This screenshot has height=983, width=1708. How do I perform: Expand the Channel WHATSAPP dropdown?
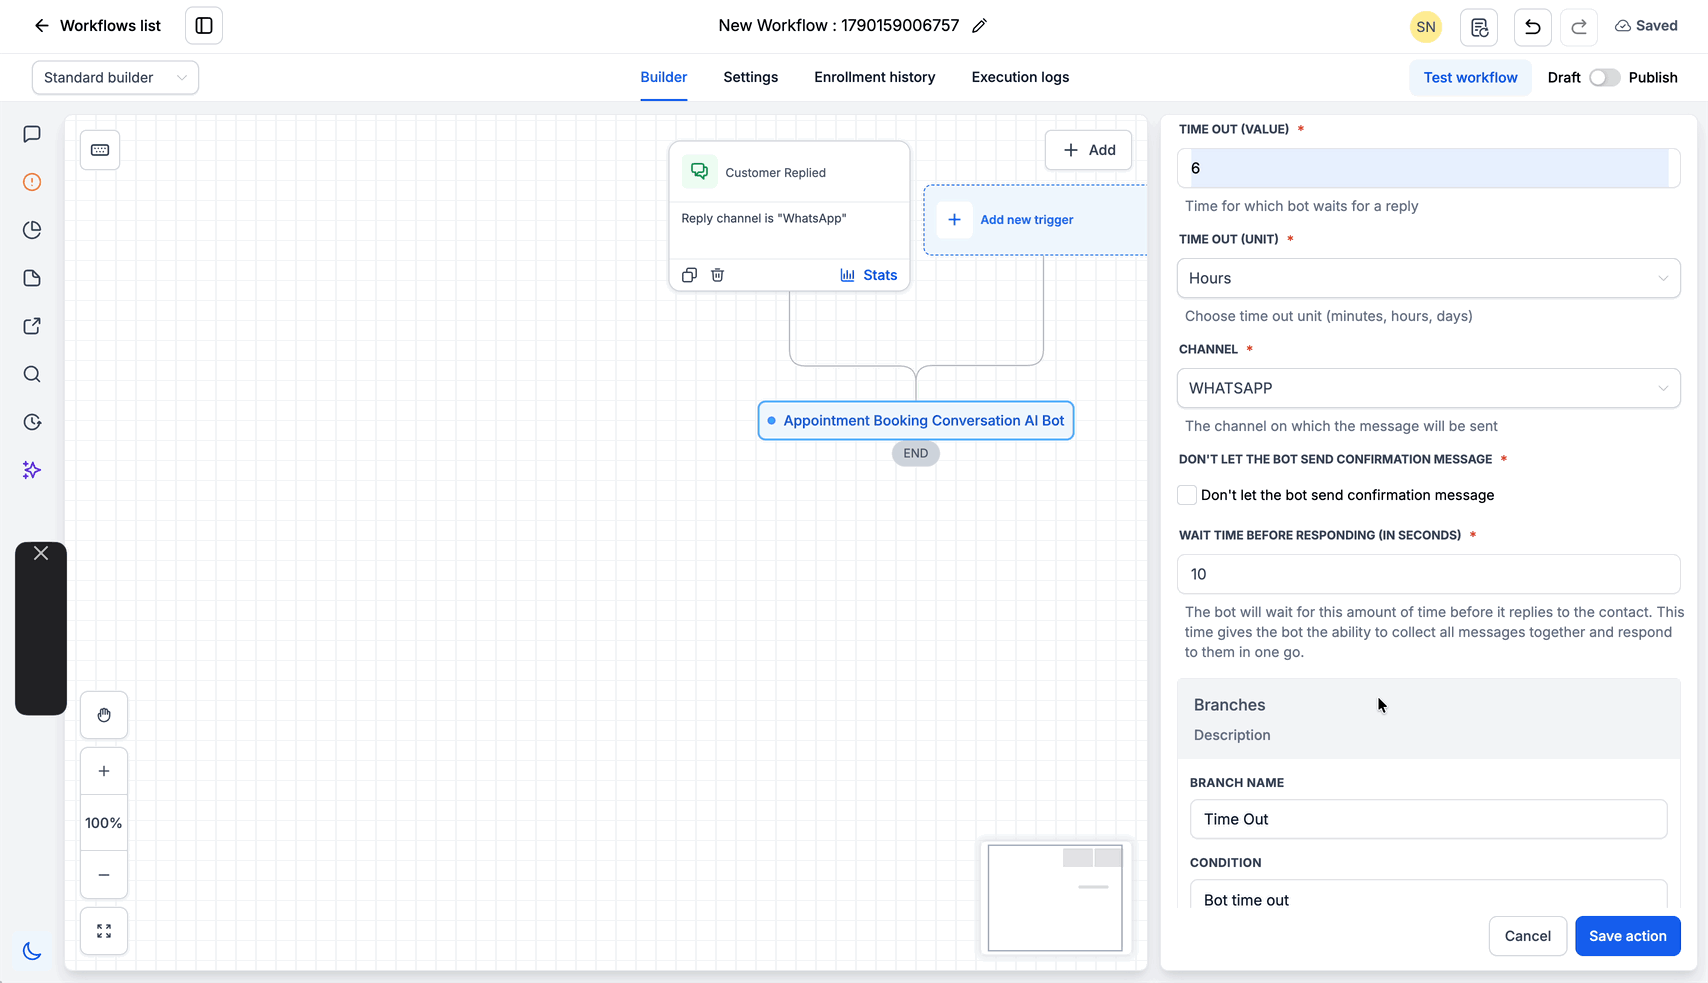click(x=1428, y=388)
